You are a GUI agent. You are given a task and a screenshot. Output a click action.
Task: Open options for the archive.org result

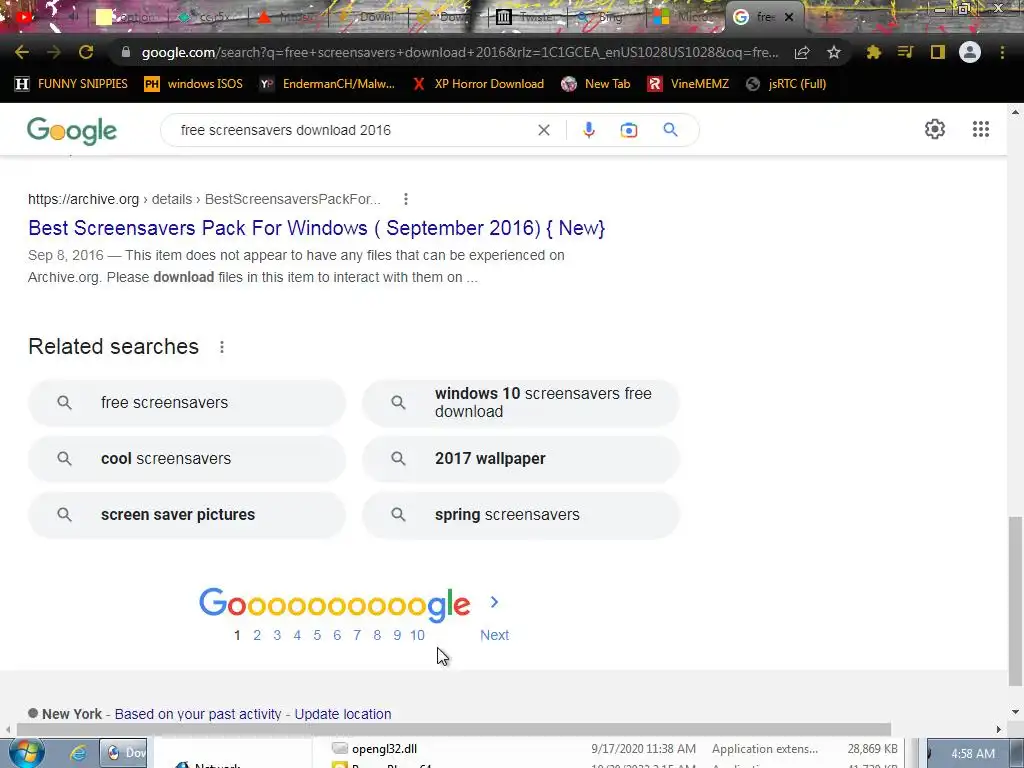pyautogui.click(x=406, y=199)
